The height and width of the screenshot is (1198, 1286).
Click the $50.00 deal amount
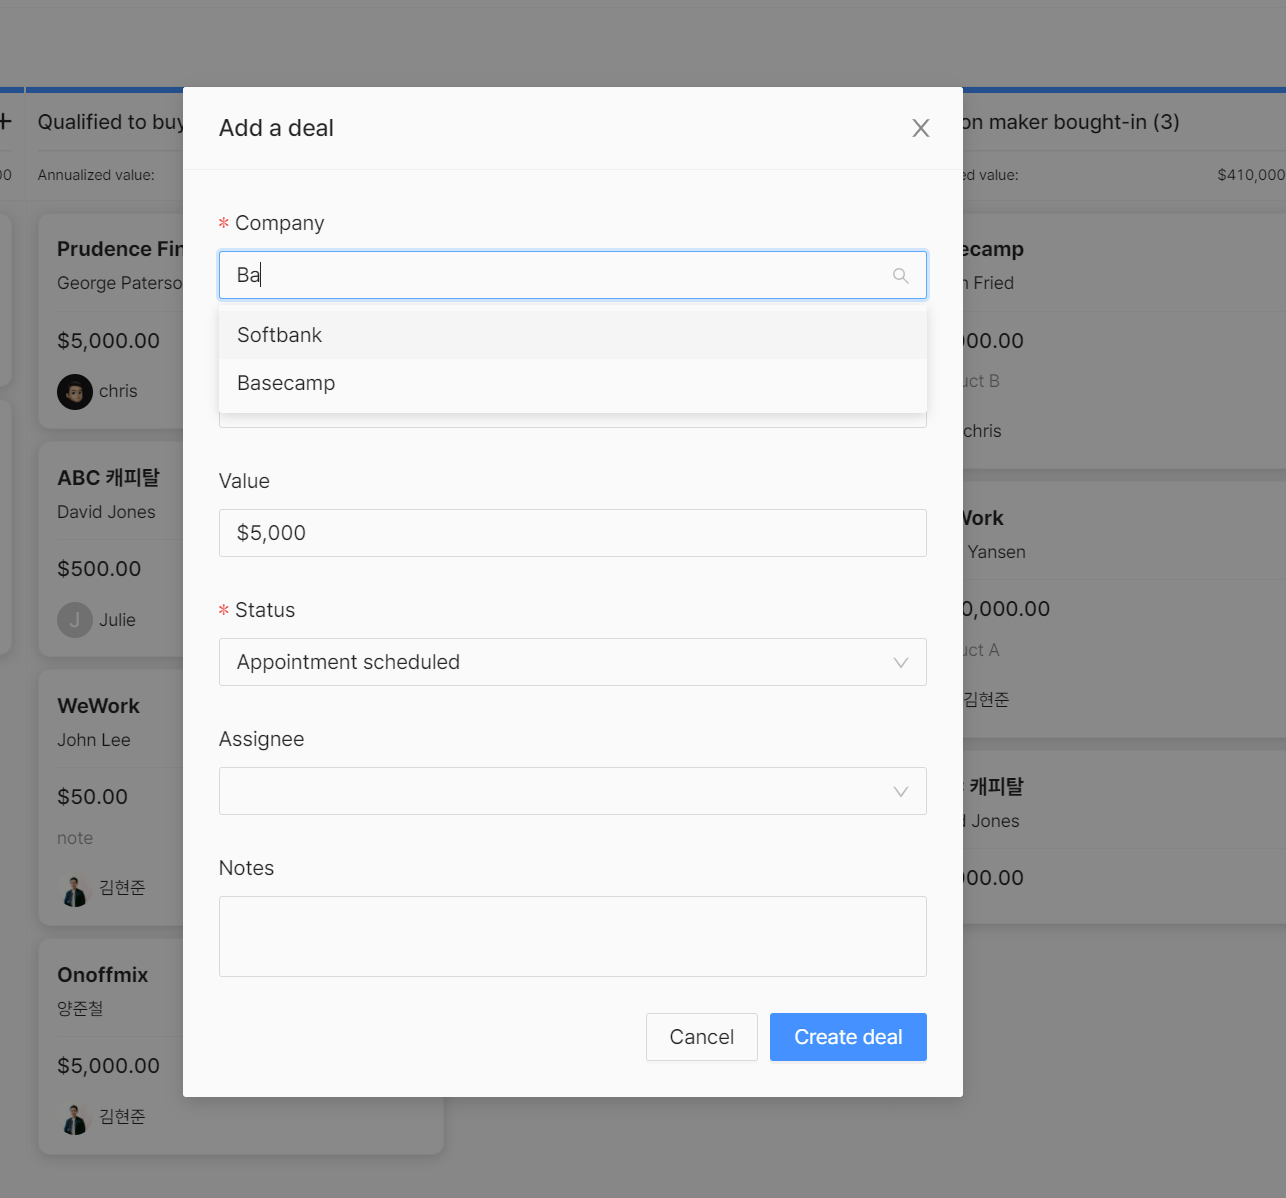(x=92, y=797)
